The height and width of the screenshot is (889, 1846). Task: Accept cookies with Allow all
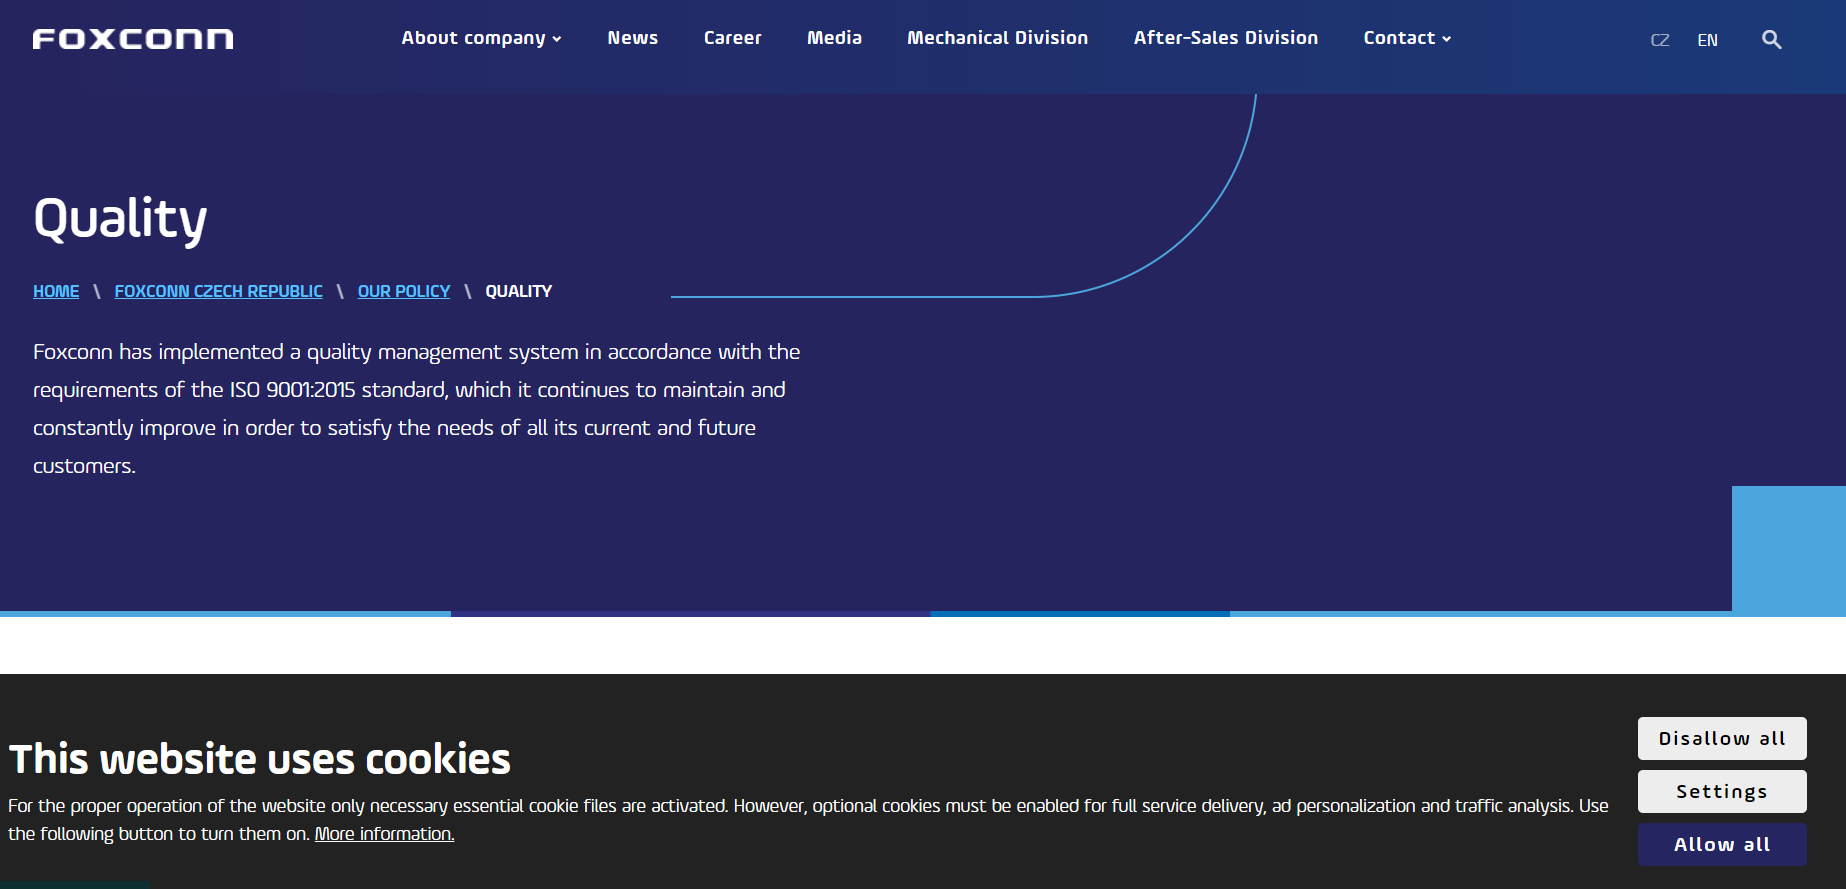tap(1721, 845)
